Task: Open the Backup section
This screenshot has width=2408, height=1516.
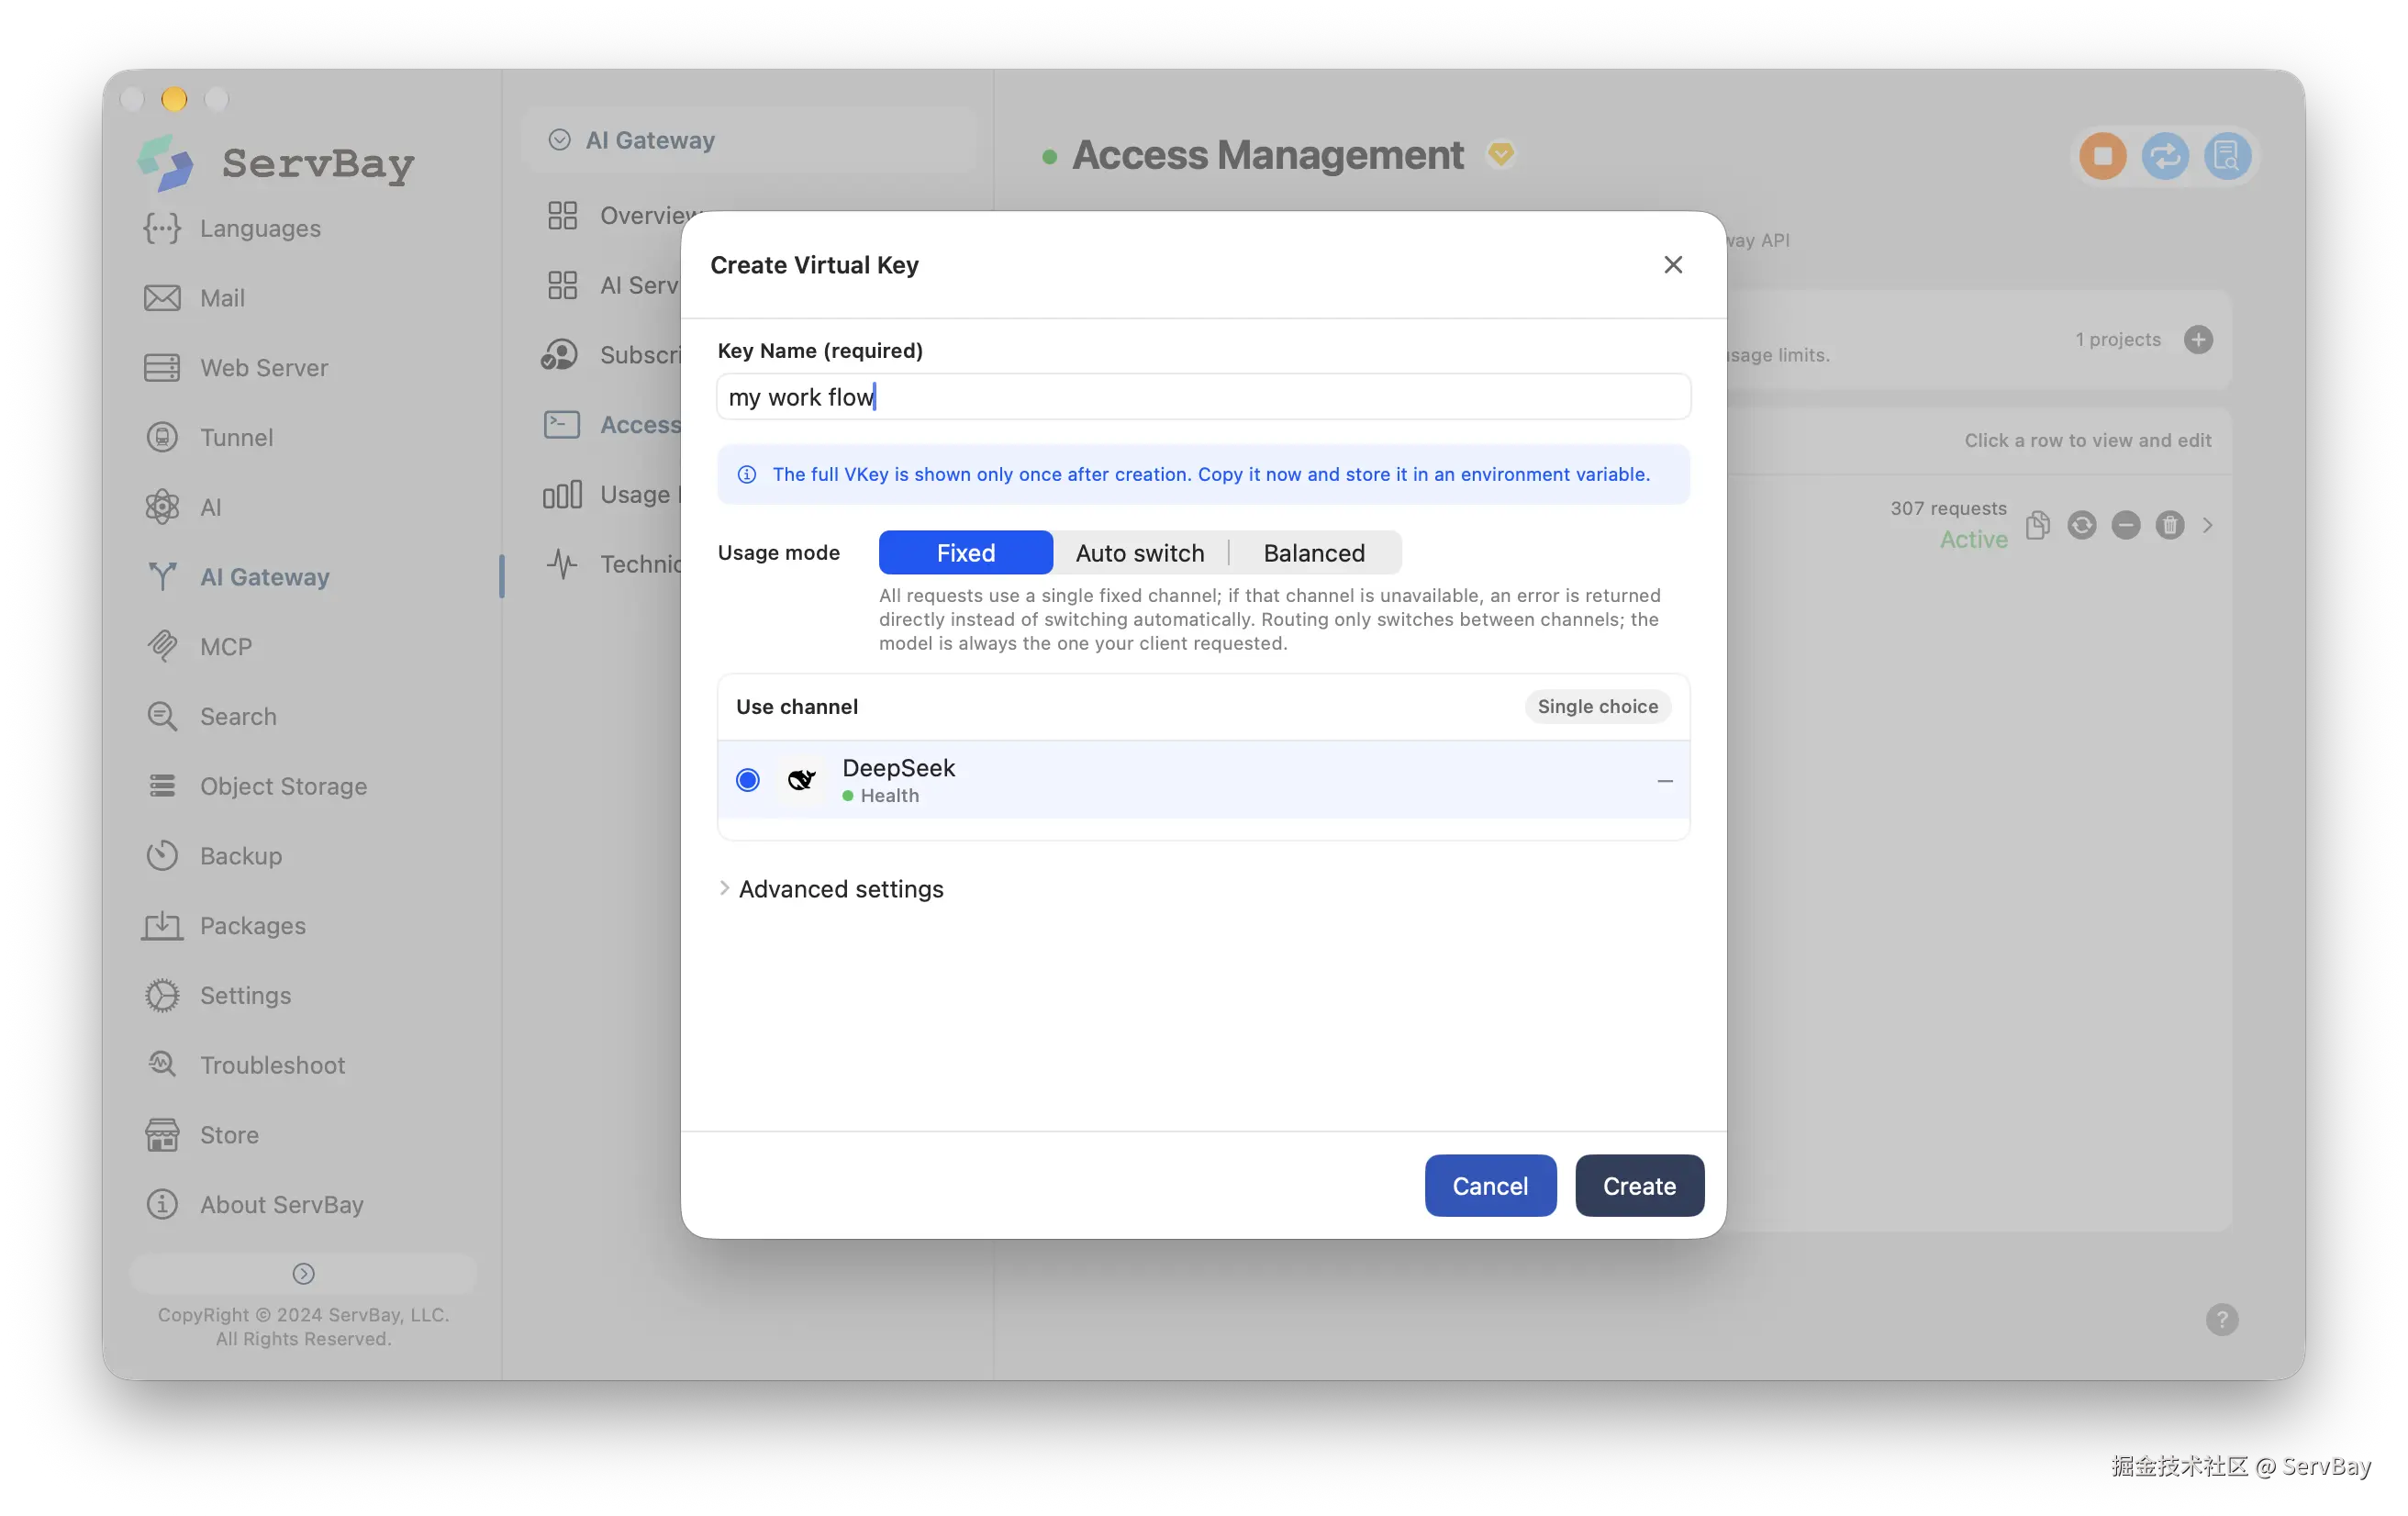Action: pyautogui.click(x=213, y=857)
